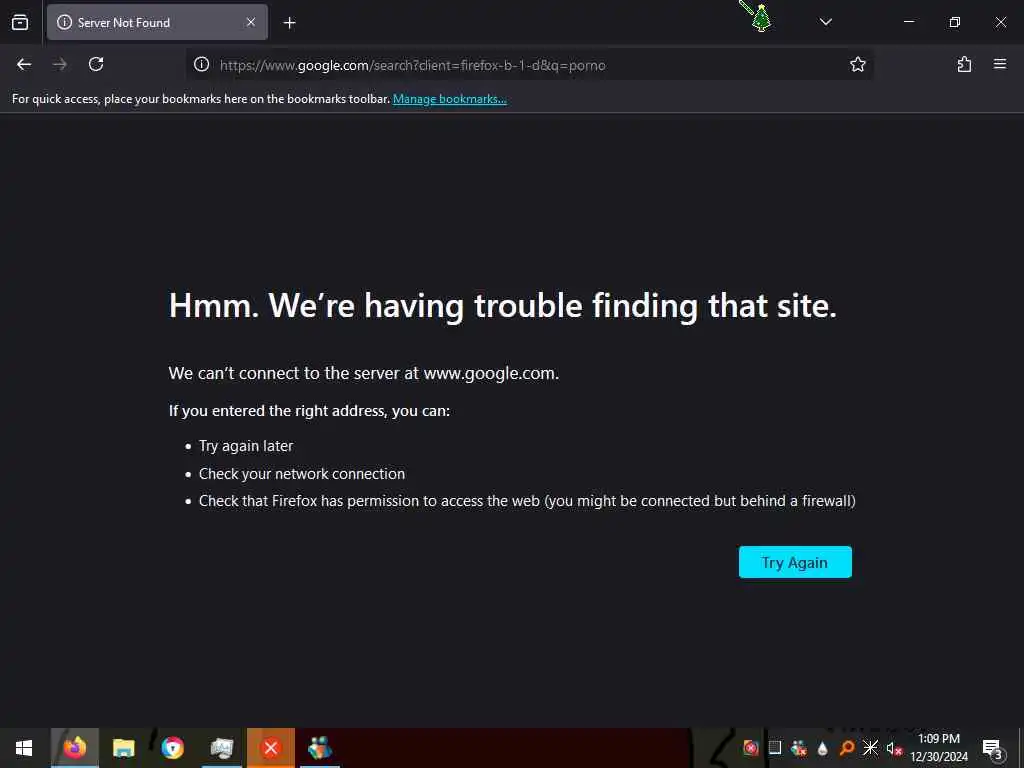Click the orange magnifier tray icon
Viewport: 1024px width, 768px height.
pos(846,748)
